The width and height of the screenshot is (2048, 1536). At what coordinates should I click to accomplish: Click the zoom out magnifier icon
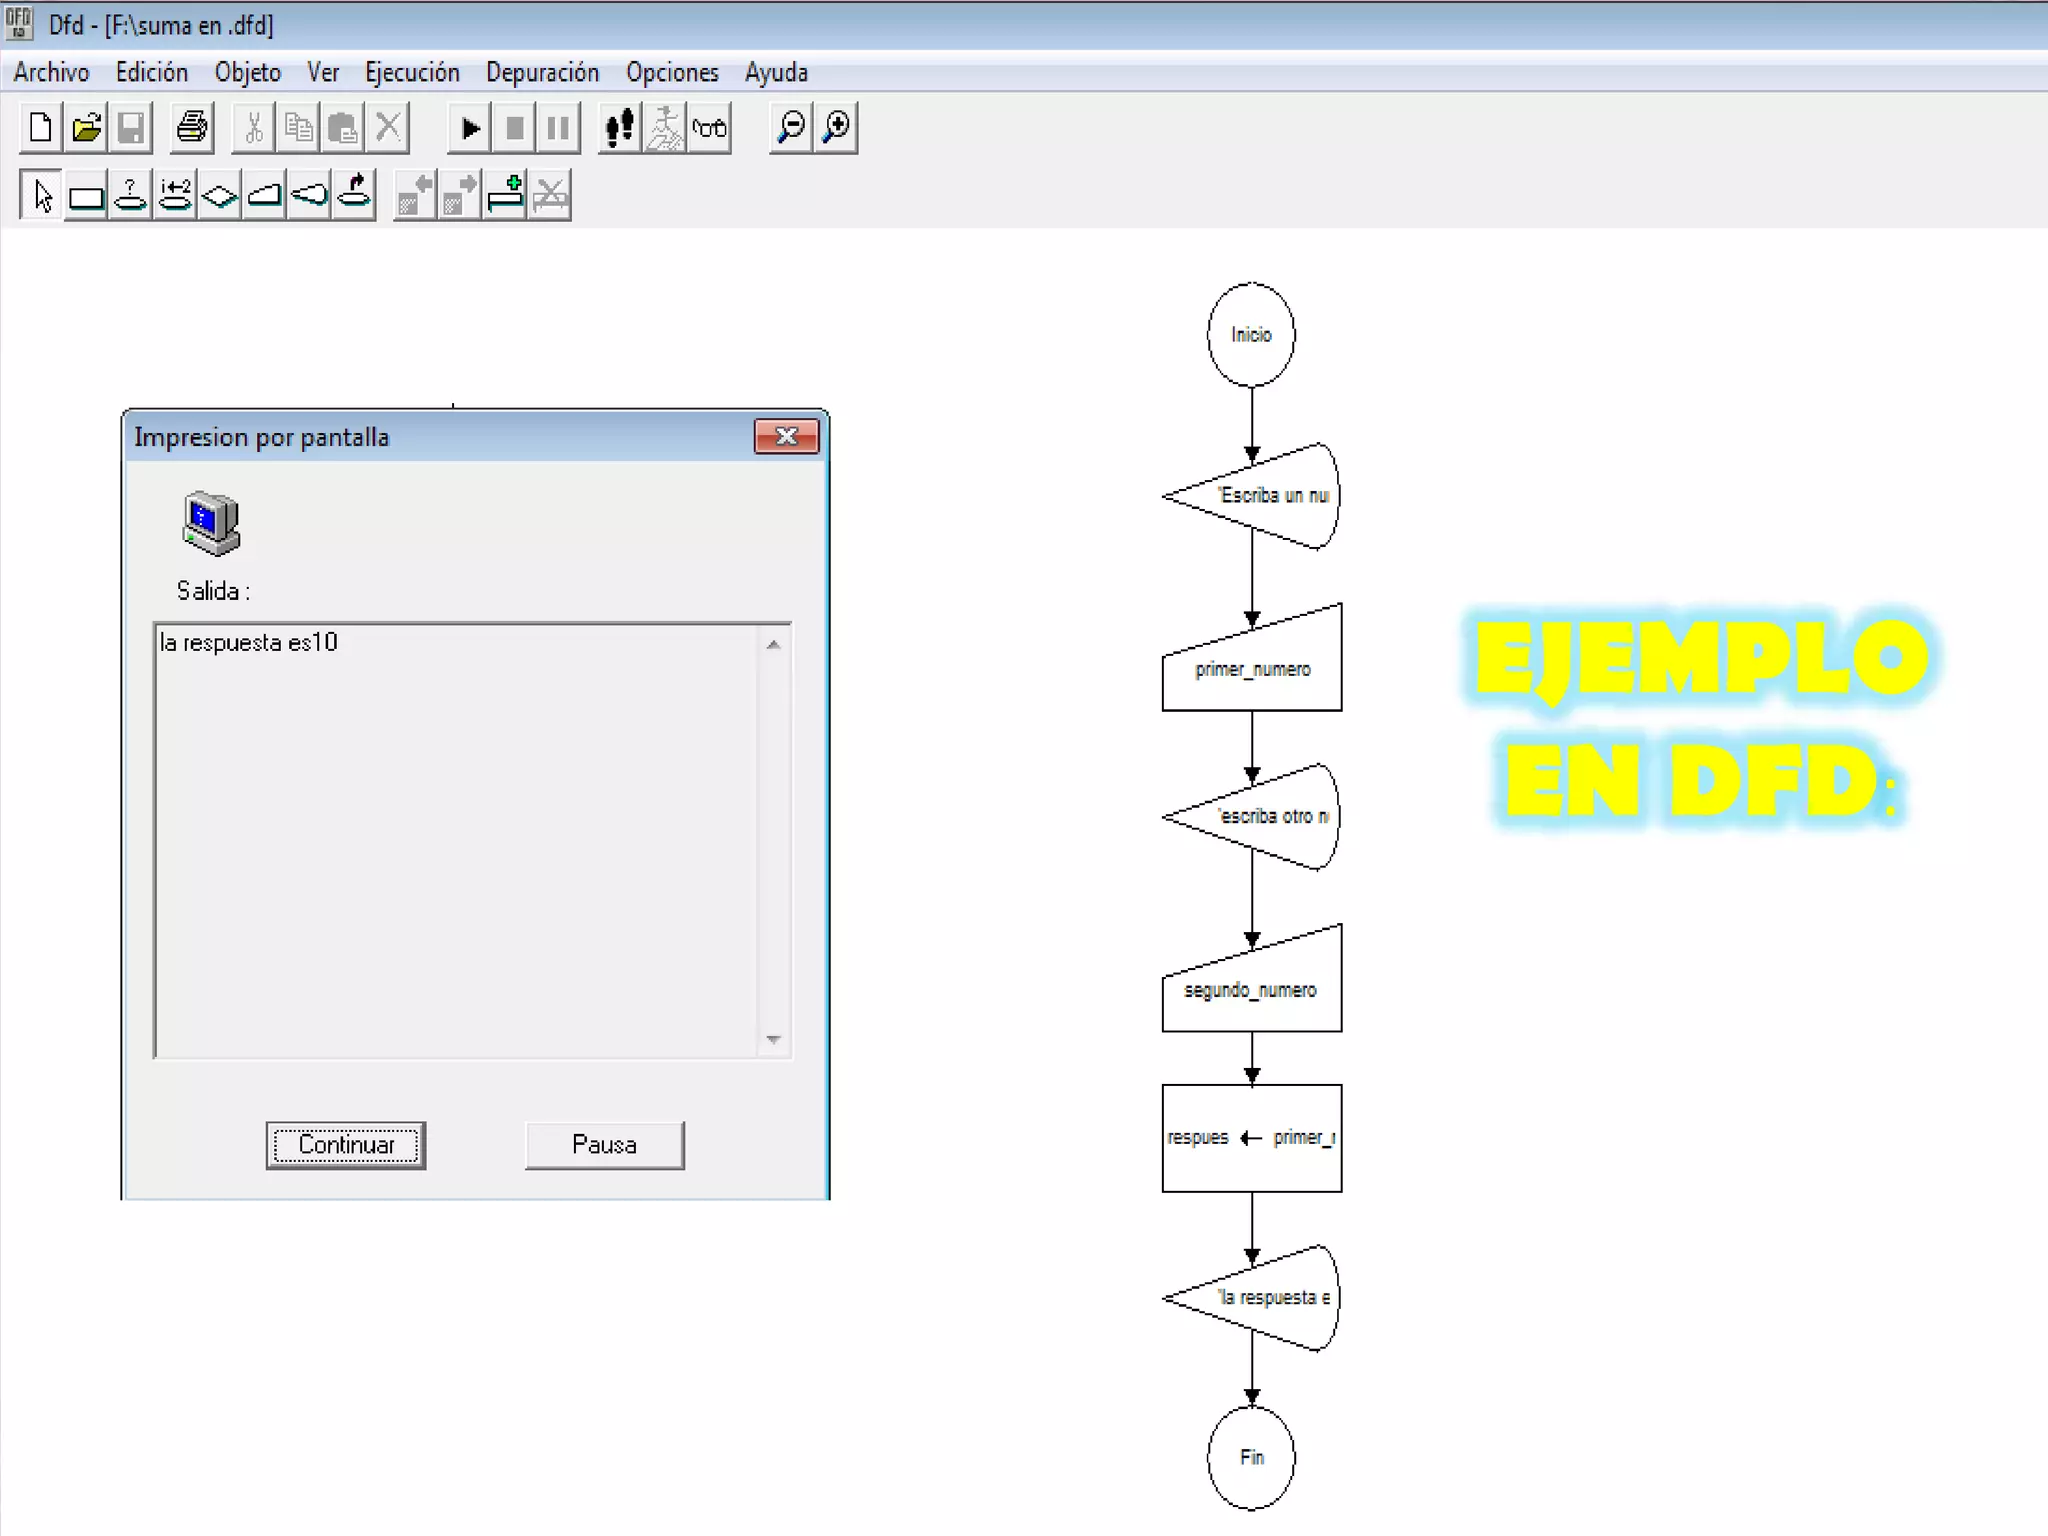pos(791,128)
